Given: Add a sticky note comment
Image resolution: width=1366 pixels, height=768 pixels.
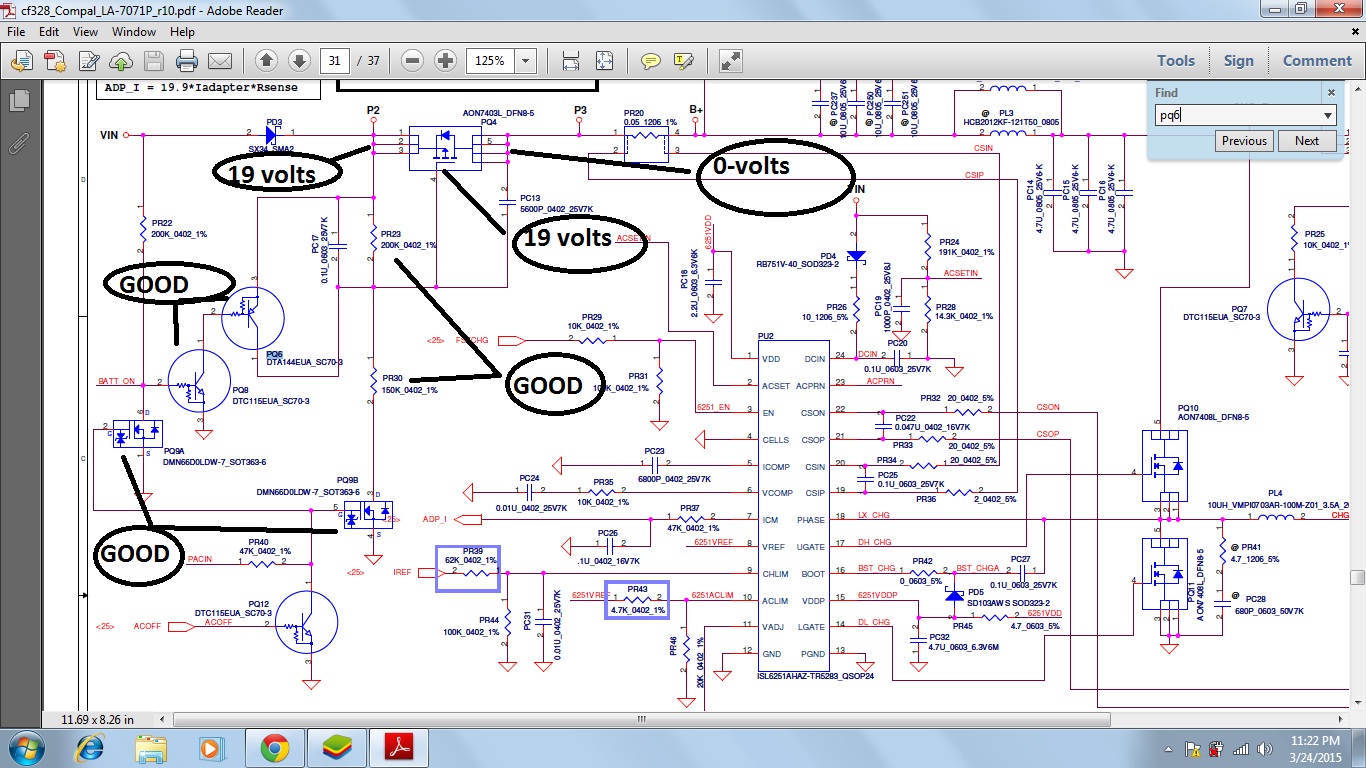Looking at the screenshot, I should point(651,61).
